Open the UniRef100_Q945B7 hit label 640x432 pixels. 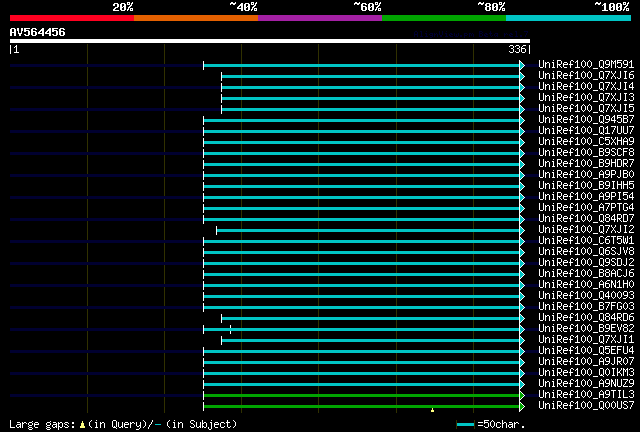pyautogui.click(x=586, y=120)
